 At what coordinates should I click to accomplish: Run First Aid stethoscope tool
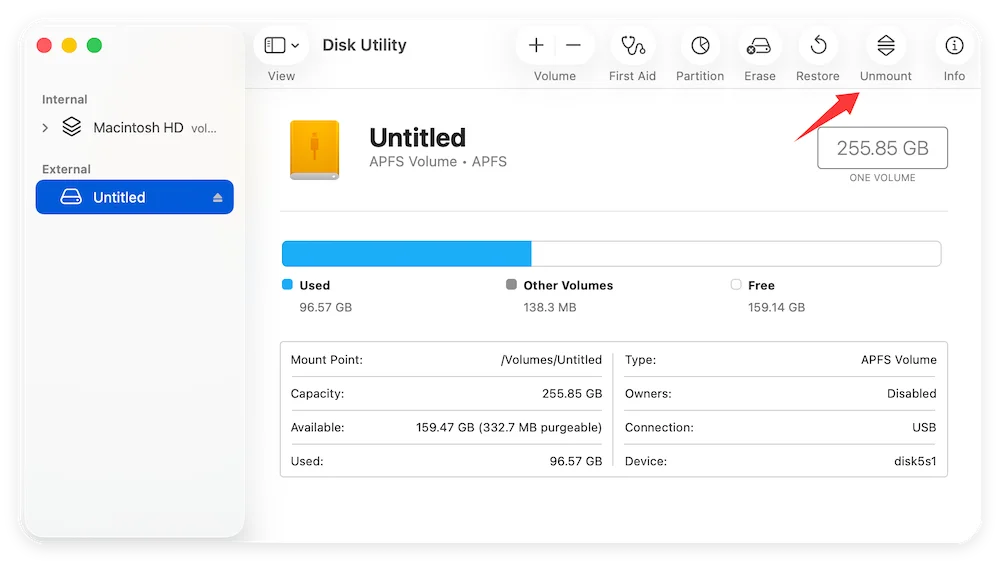pyautogui.click(x=633, y=45)
